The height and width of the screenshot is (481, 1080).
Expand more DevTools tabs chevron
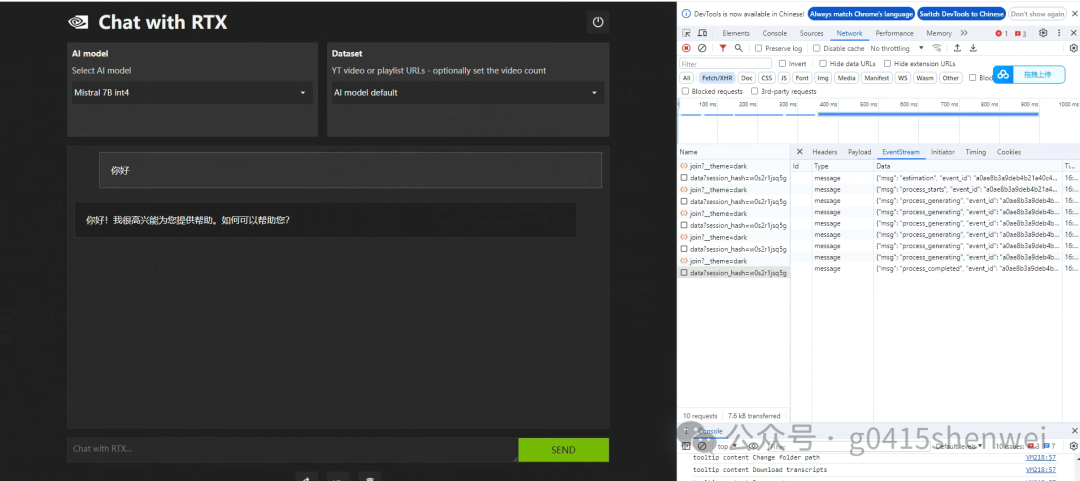(x=964, y=33)
